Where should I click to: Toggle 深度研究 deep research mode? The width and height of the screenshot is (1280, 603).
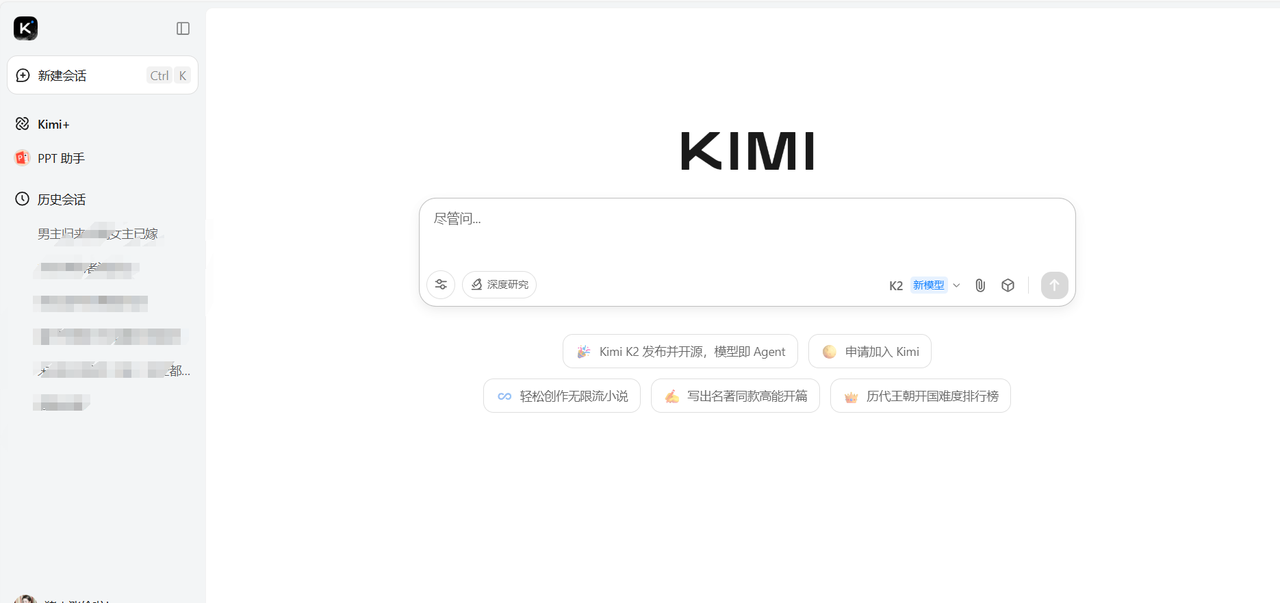[499, 285]
